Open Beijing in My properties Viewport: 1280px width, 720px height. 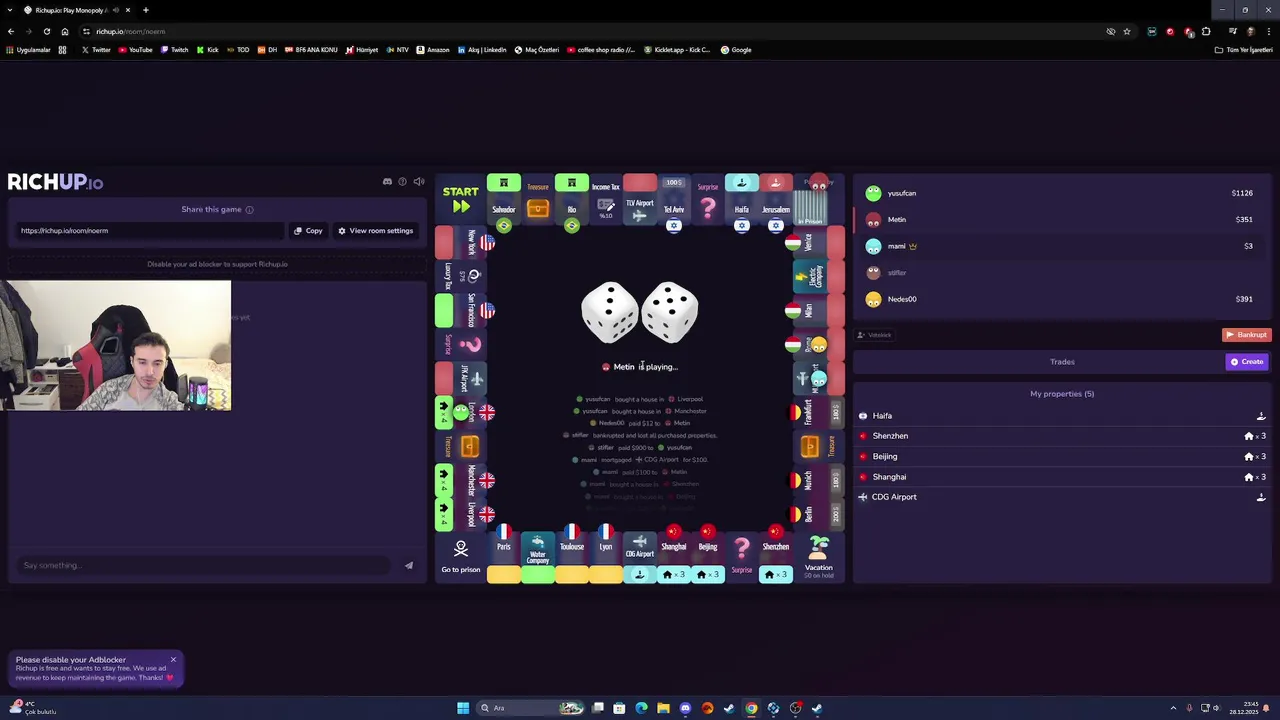tap(1062, 457)
